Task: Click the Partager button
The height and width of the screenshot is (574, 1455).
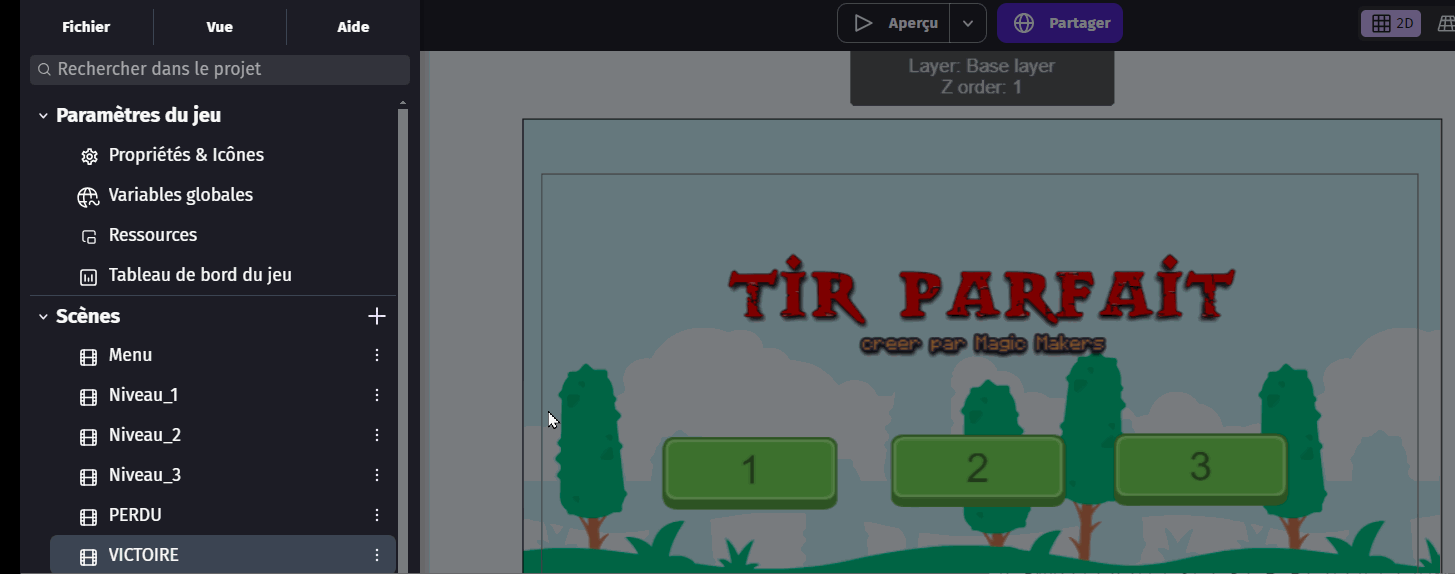Action: click(x=1060, y=23)
